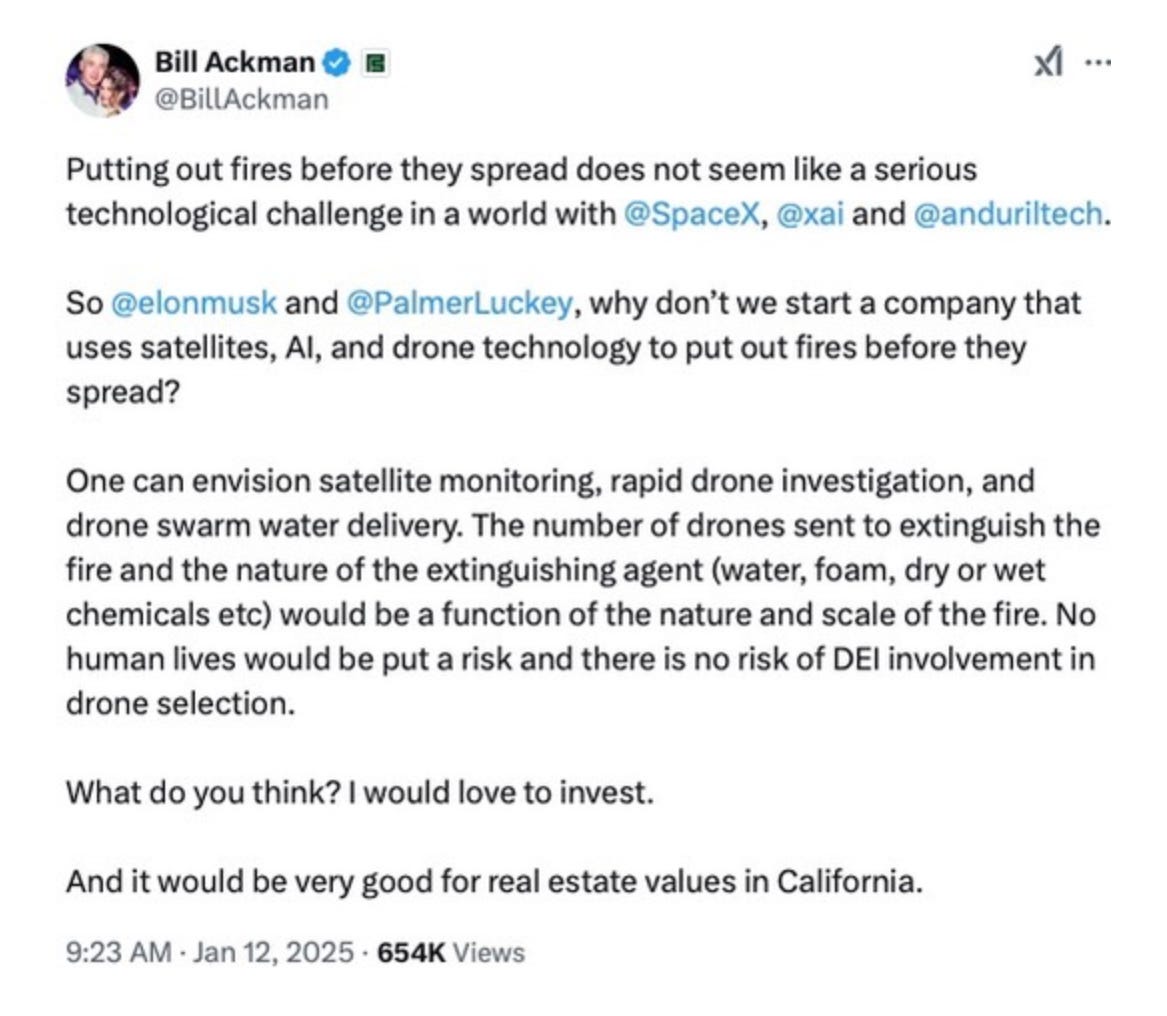
Task: Click the 9:23 AM post time
Action: point(117,952)
